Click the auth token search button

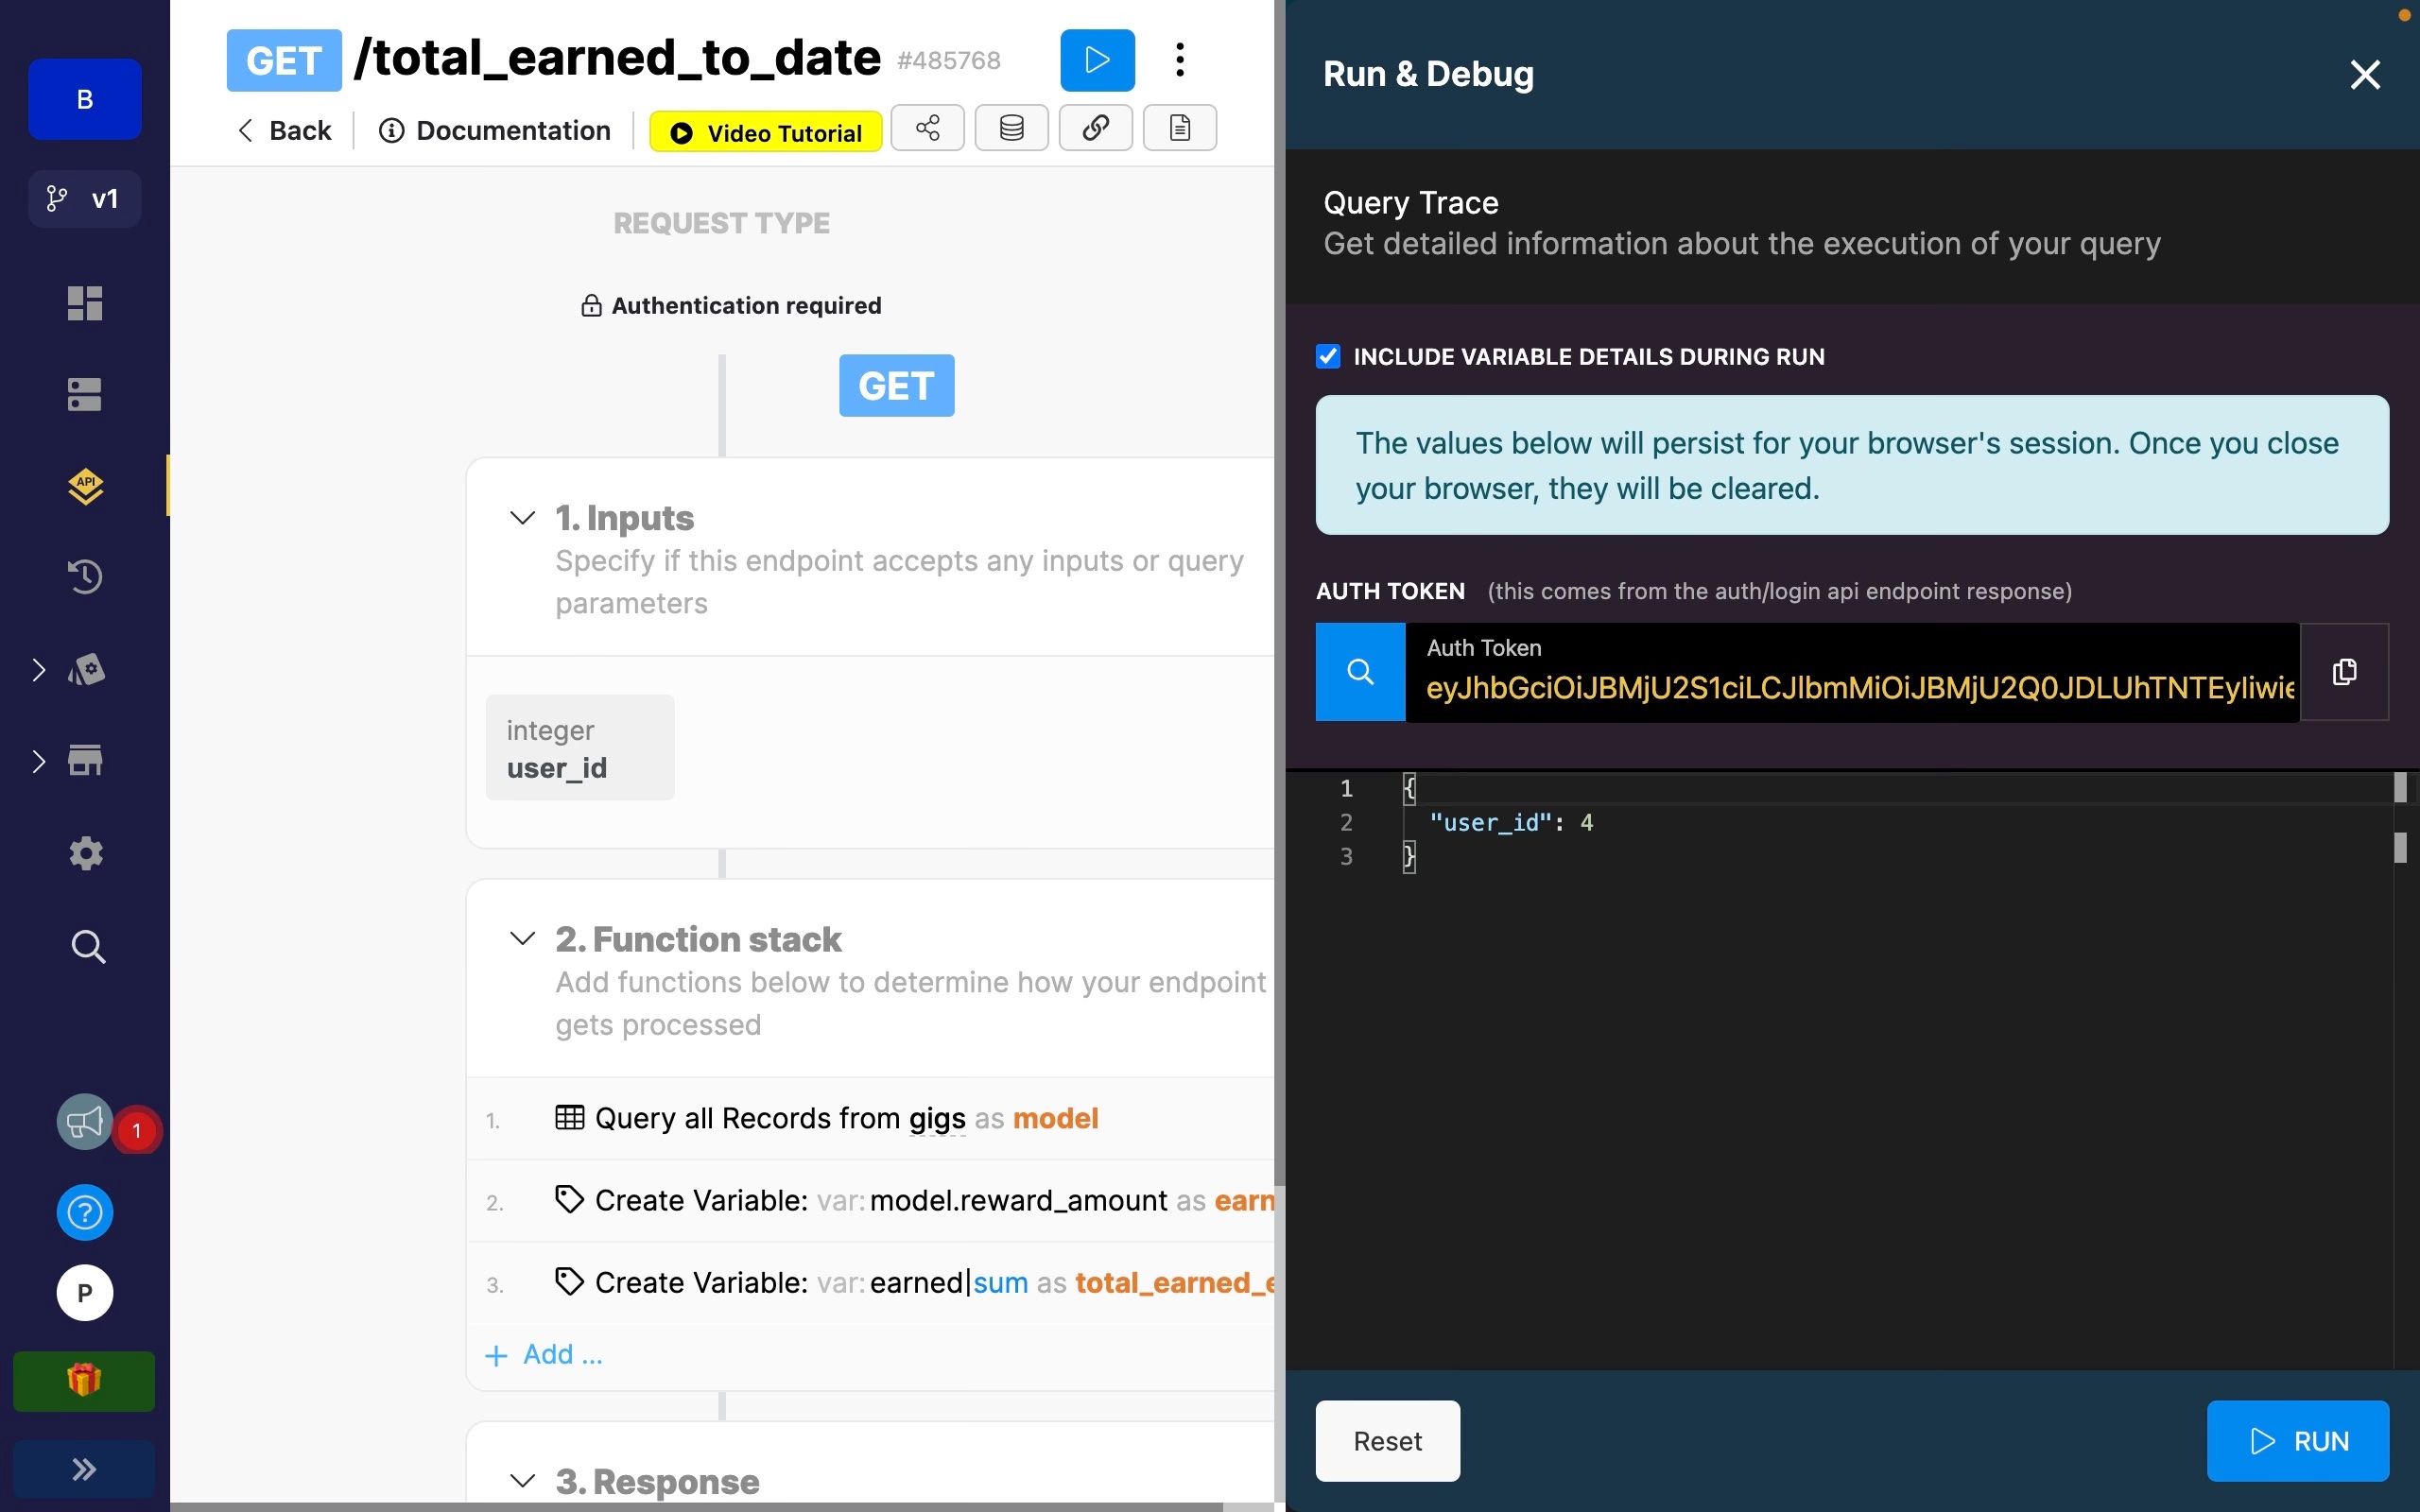tap(1360, 672)
